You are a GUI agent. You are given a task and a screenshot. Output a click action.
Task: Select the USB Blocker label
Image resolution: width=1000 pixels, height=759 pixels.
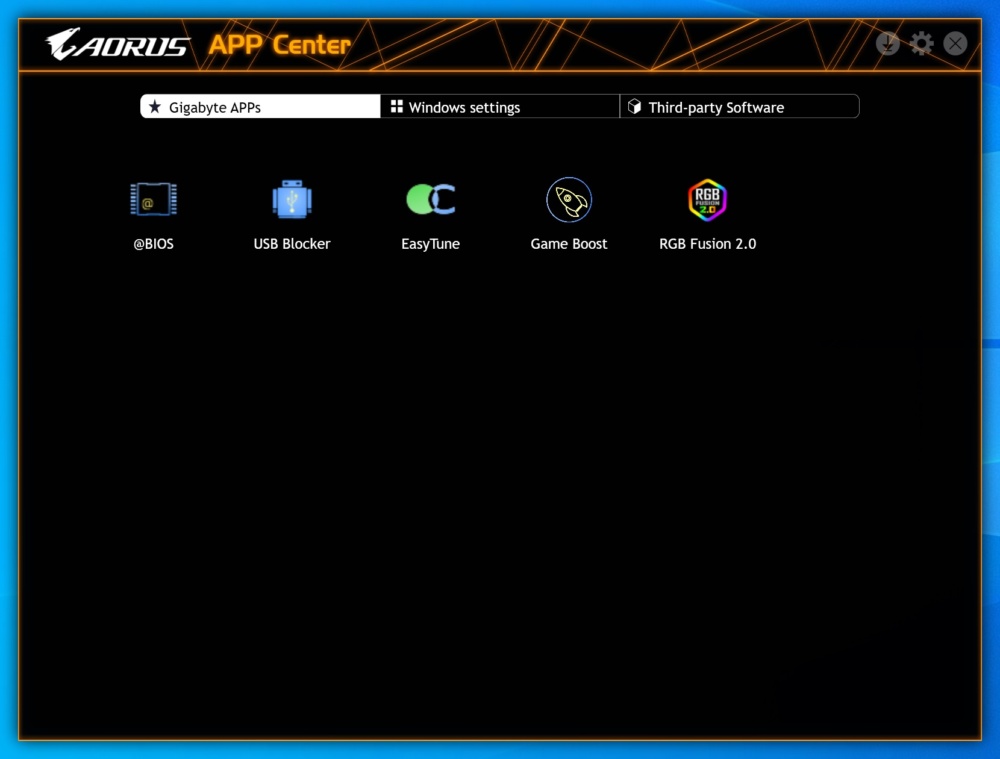[x=292, y=244]
